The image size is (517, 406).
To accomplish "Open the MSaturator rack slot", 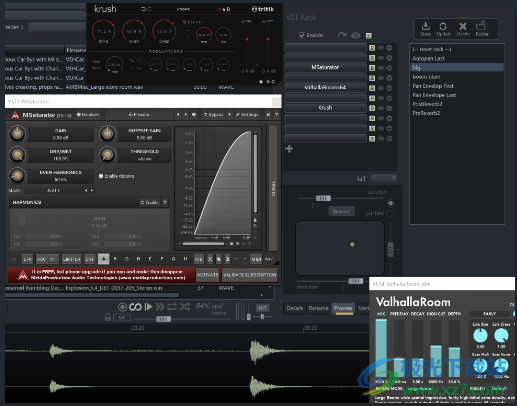I will click(x=325, y=68).
